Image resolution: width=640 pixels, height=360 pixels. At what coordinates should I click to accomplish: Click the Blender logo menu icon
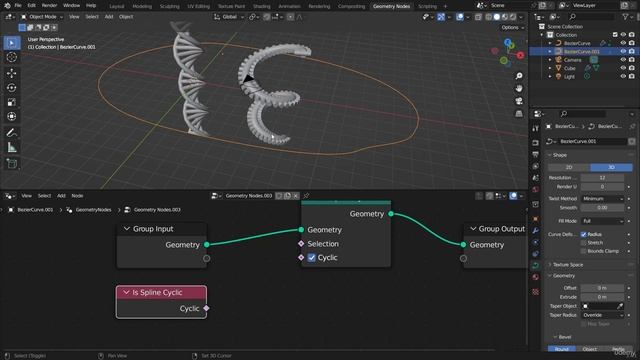point(7,6)
